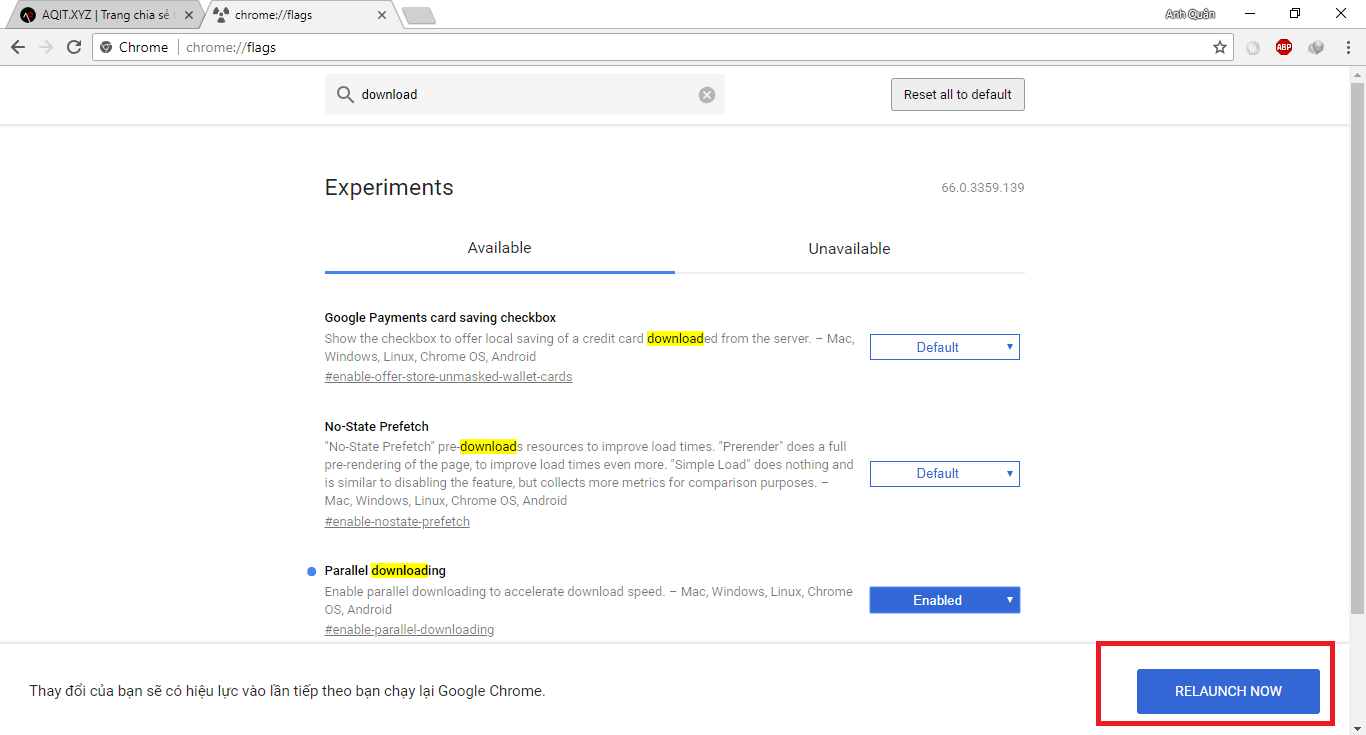This screenshot has height=735, width=1366.
Task: Open the Available experiments tab
Action: coord(500,248)
